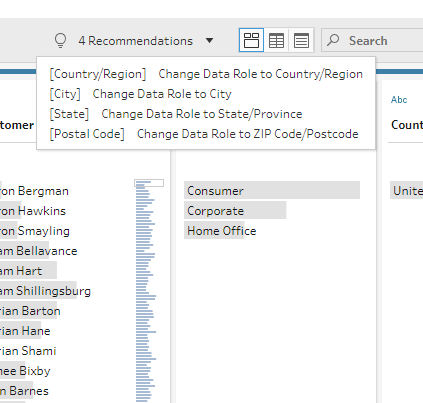Click the search magnifier icon
The image size is (423, 403).
coord(333,40)
